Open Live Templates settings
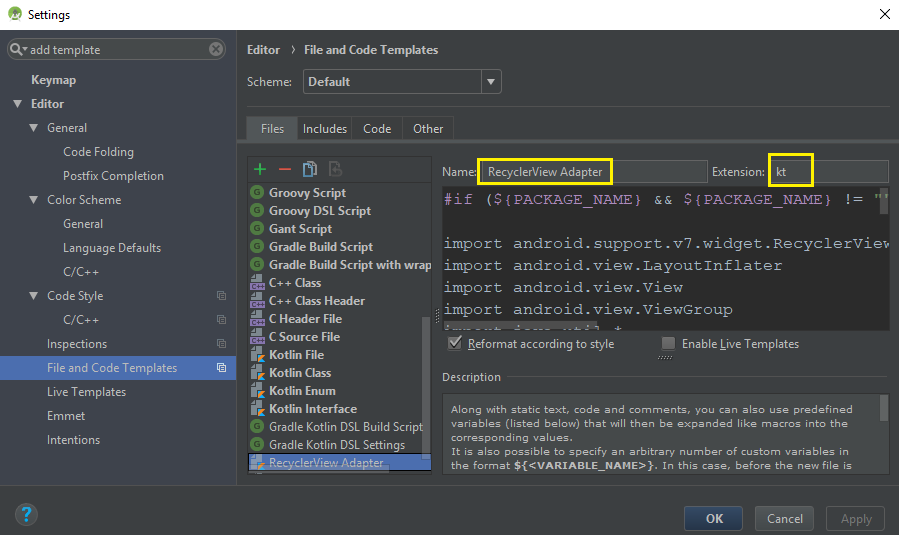 click(x=87, y=392)
